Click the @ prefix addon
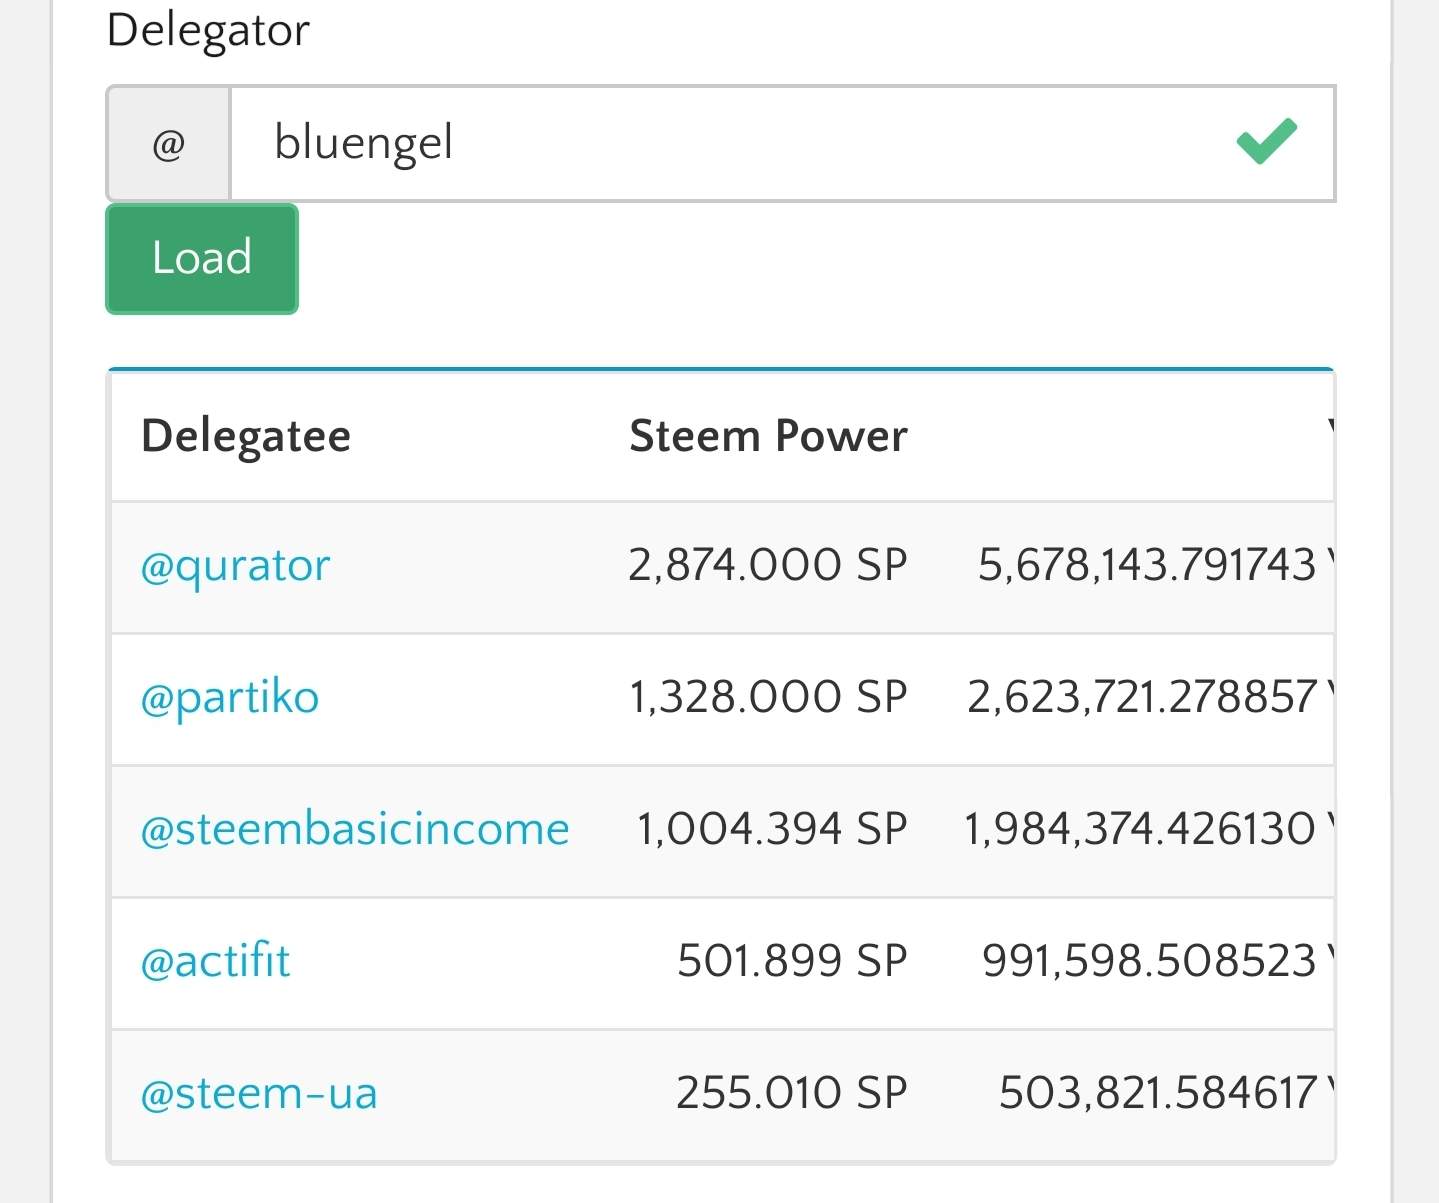The height and width of the screenshot is (1203, 1439). tap(169, 144)
